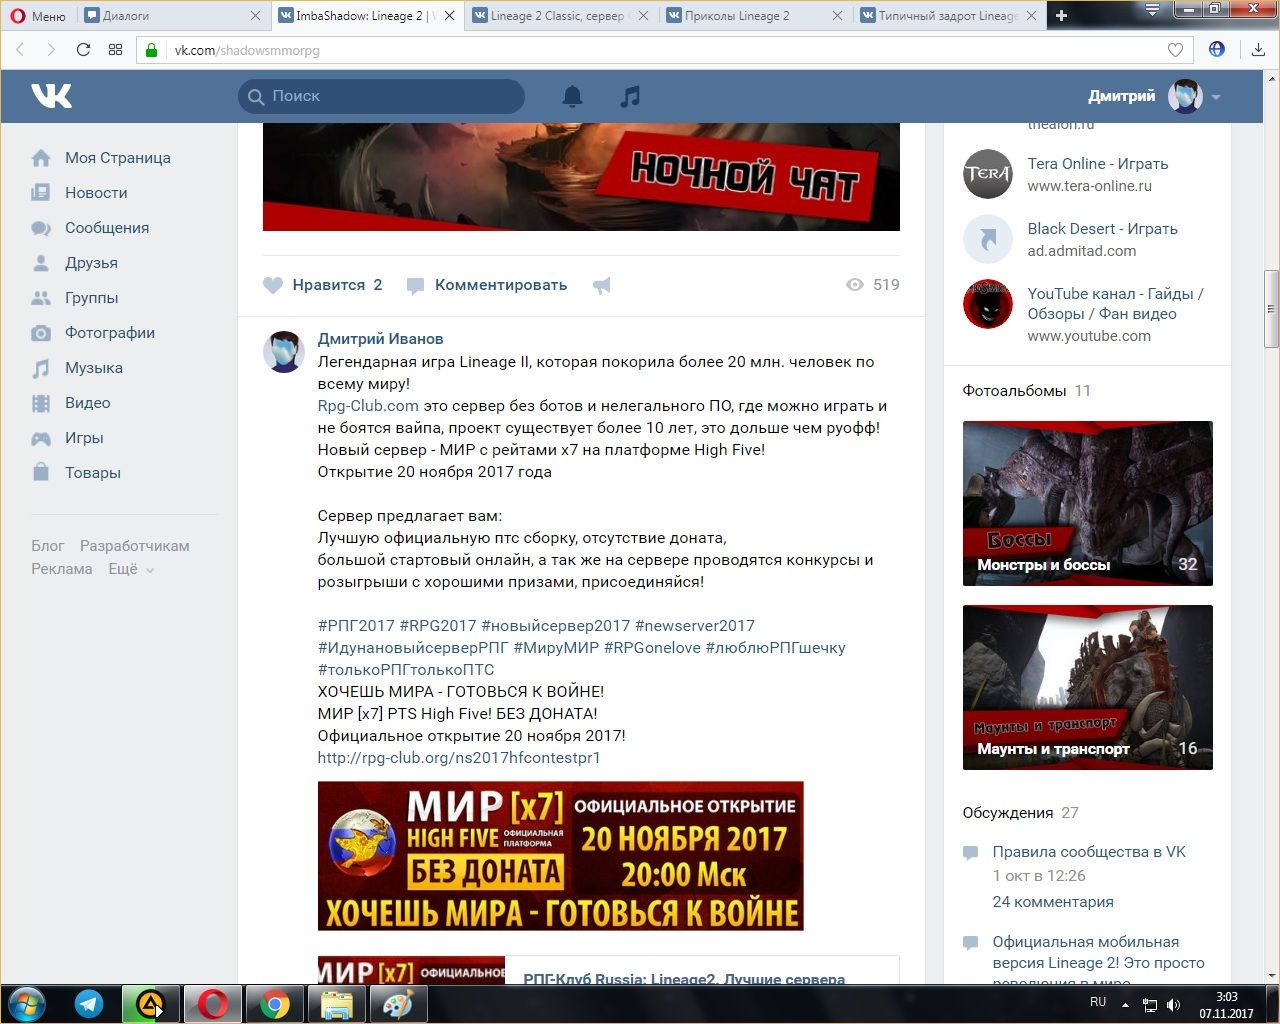Open Сообщения in the left sidebar

tap(106, 228)
